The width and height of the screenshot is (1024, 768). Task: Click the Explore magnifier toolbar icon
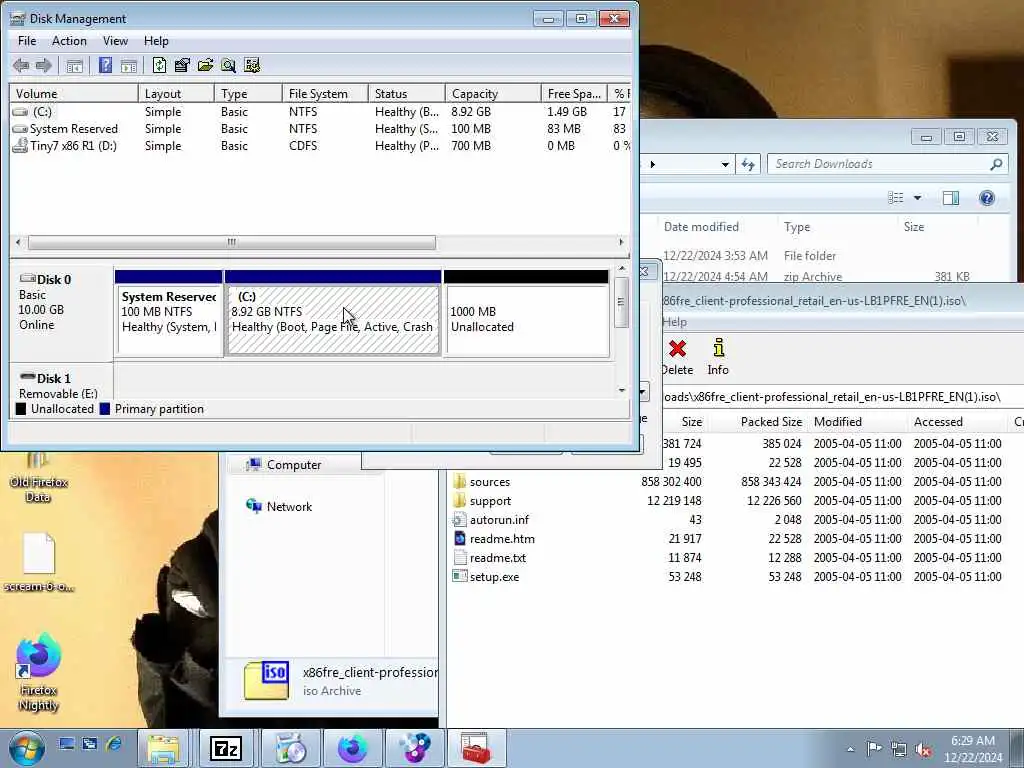tap(228, 65)
